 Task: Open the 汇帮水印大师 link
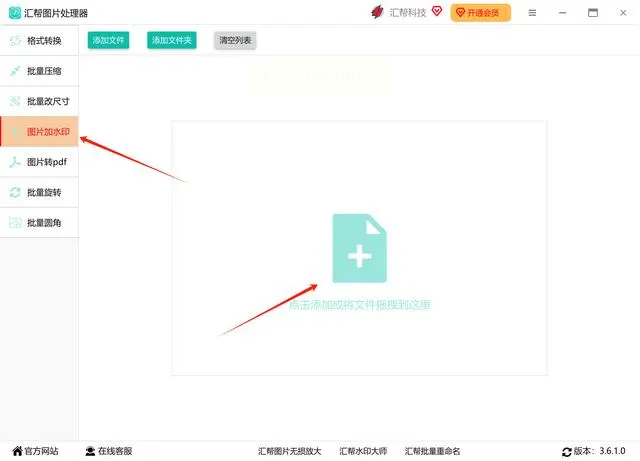tap(363, 451)
